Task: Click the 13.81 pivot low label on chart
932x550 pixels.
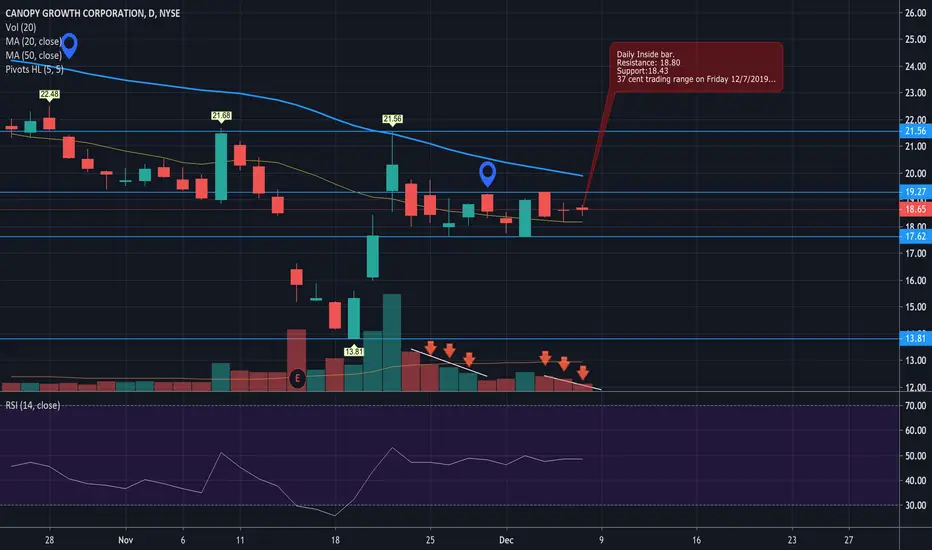Action: coord(354,351)
